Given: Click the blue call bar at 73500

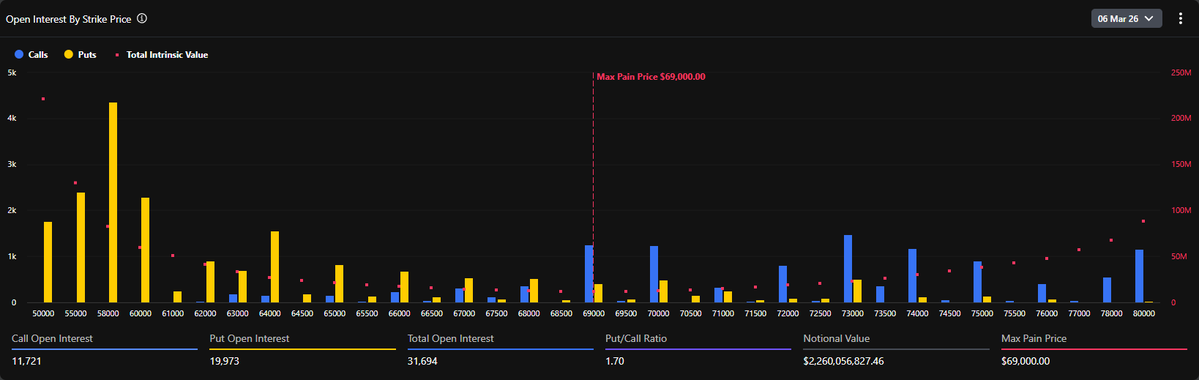Looking at the screenshot, I should tap(880, 294).
